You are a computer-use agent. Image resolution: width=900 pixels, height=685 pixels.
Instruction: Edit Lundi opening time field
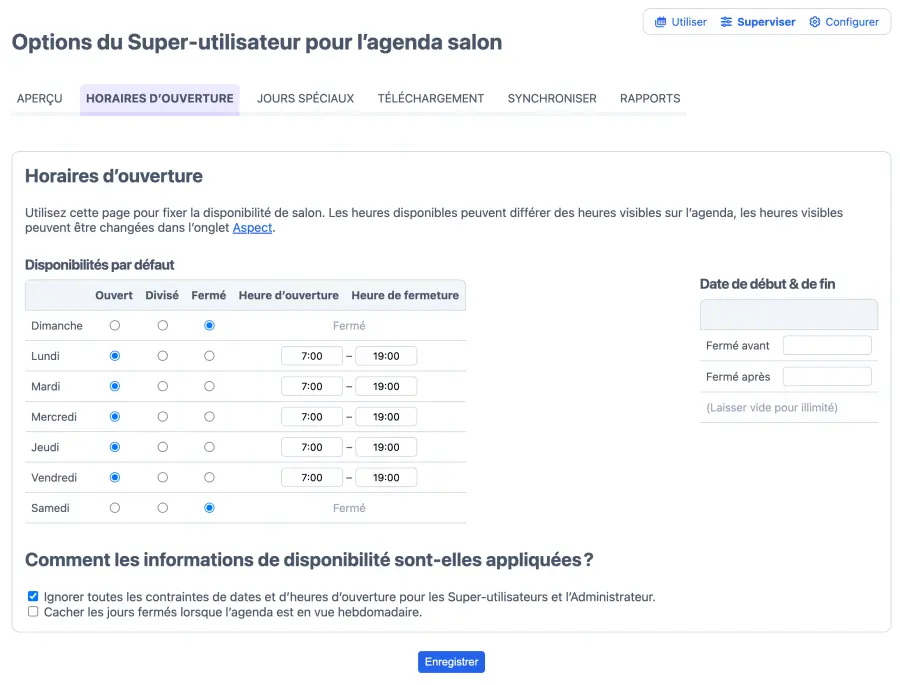point(312,356)
